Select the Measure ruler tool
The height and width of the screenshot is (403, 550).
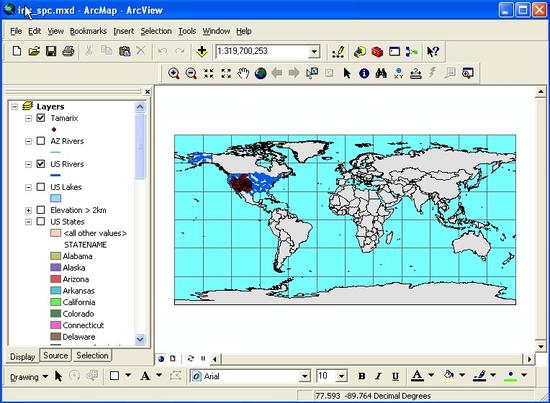pos(415,73)
